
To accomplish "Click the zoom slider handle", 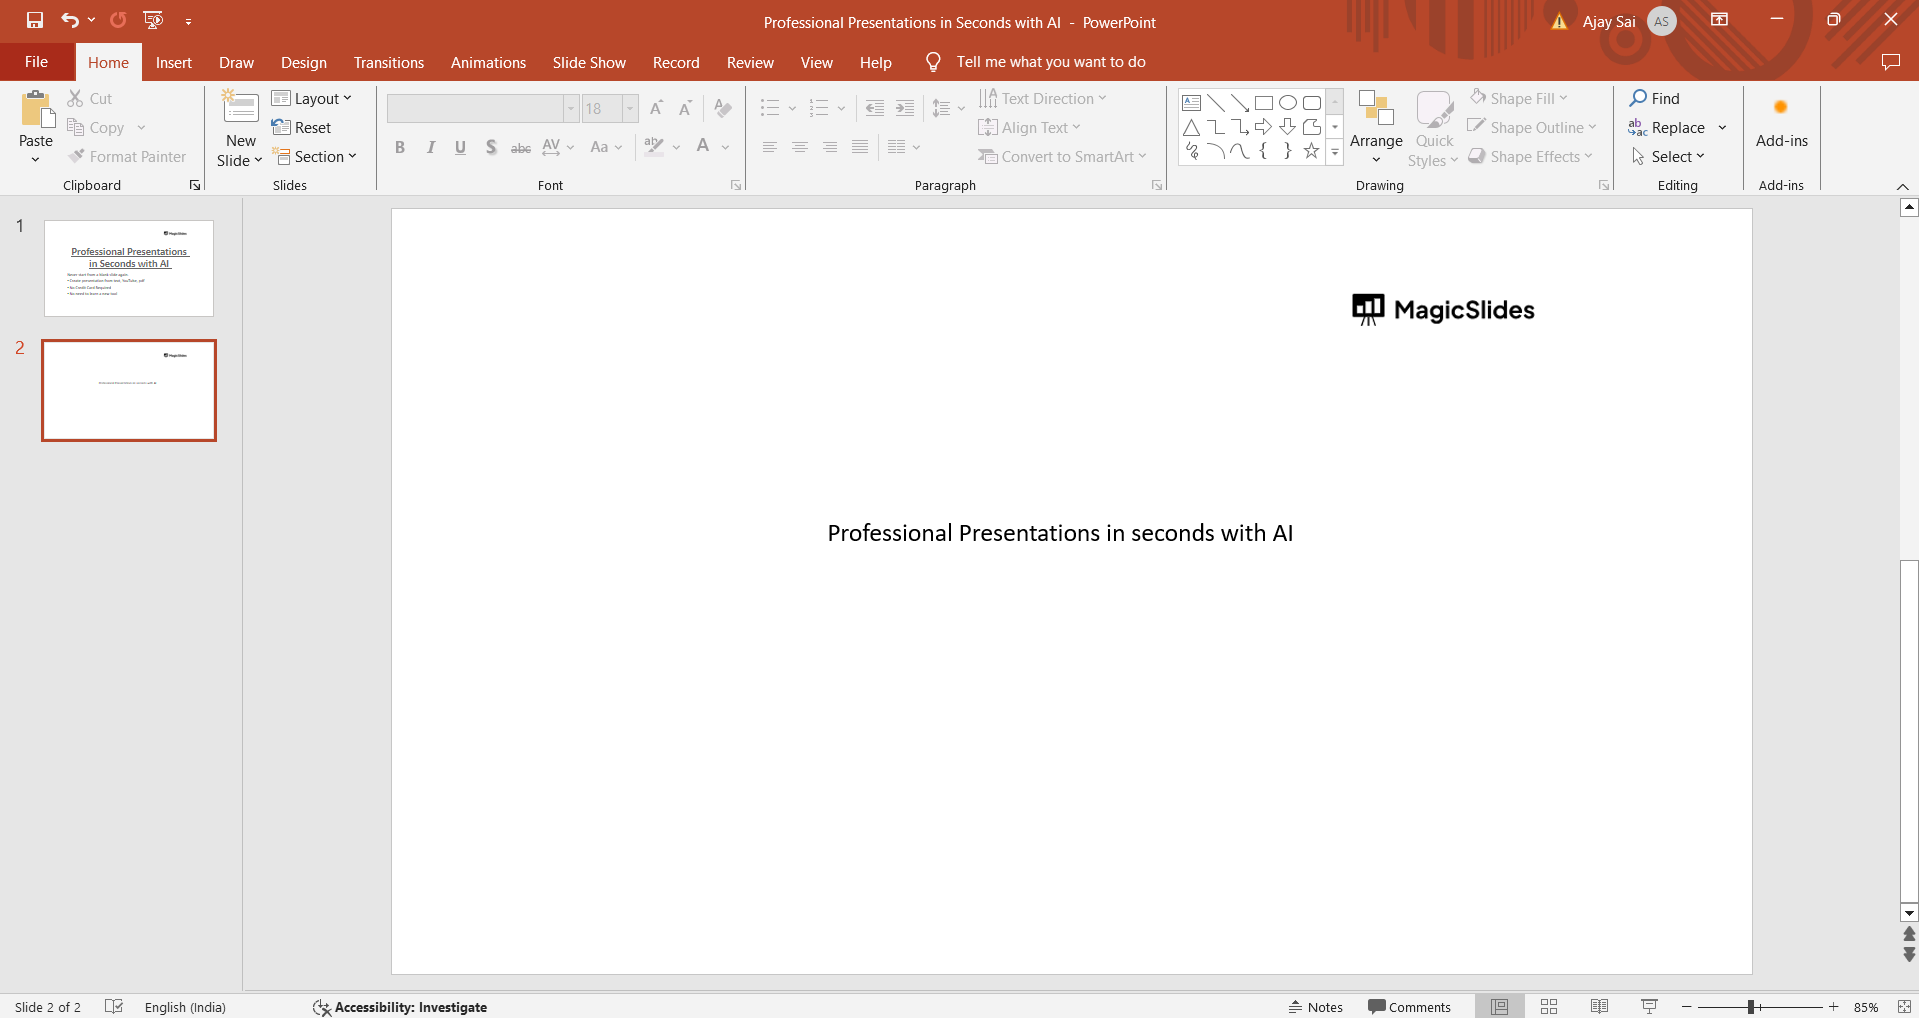I will (x=1751, y=1007).
